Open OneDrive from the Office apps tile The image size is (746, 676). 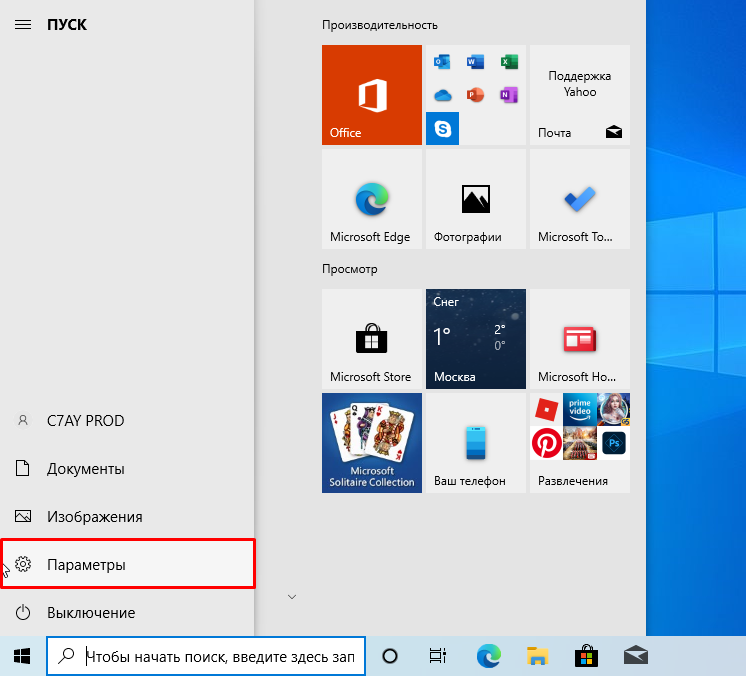click(x=442, y=95)
